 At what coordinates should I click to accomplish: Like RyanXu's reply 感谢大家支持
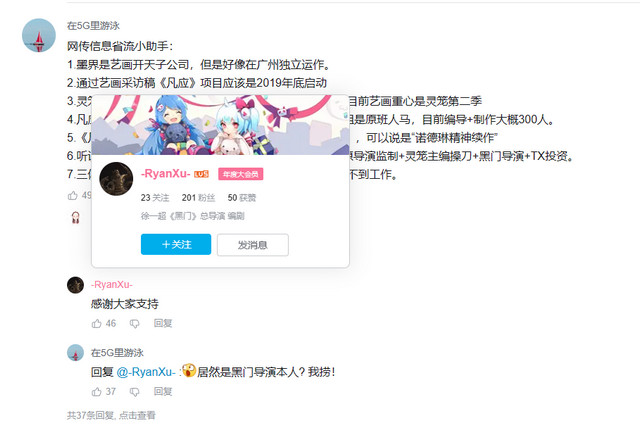(97, 324)
